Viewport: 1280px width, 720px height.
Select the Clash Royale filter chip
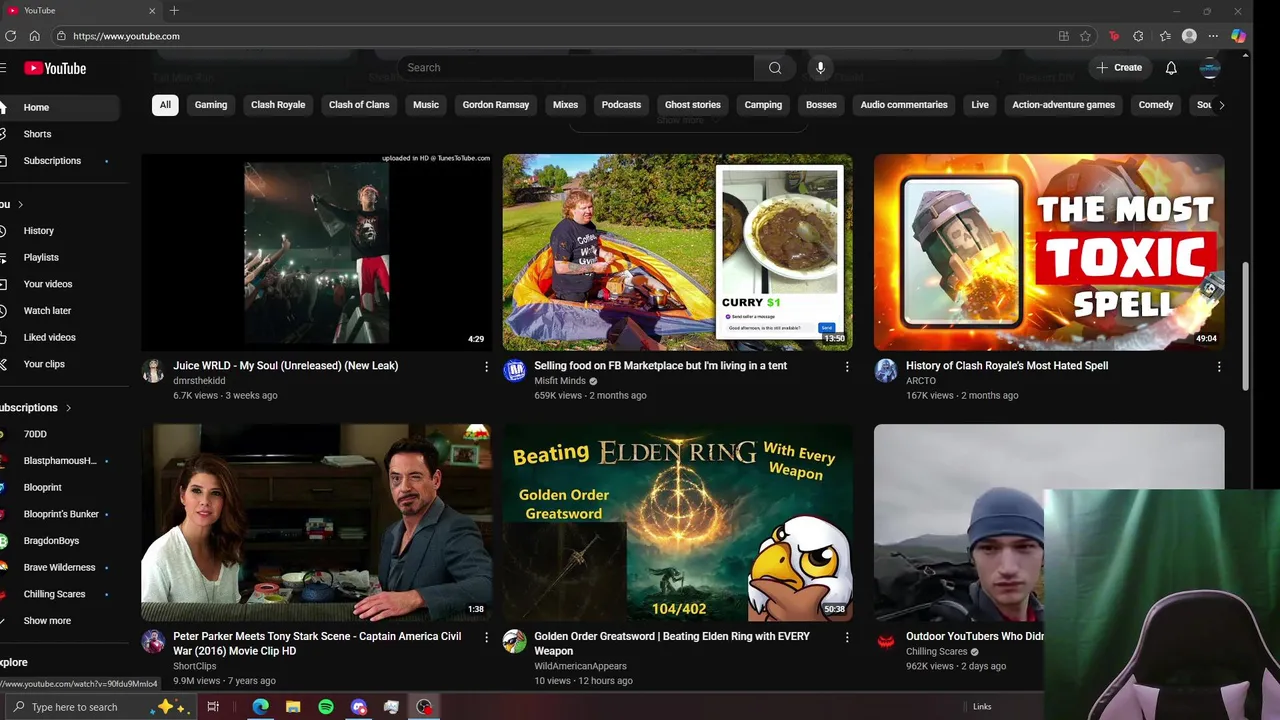278,105
